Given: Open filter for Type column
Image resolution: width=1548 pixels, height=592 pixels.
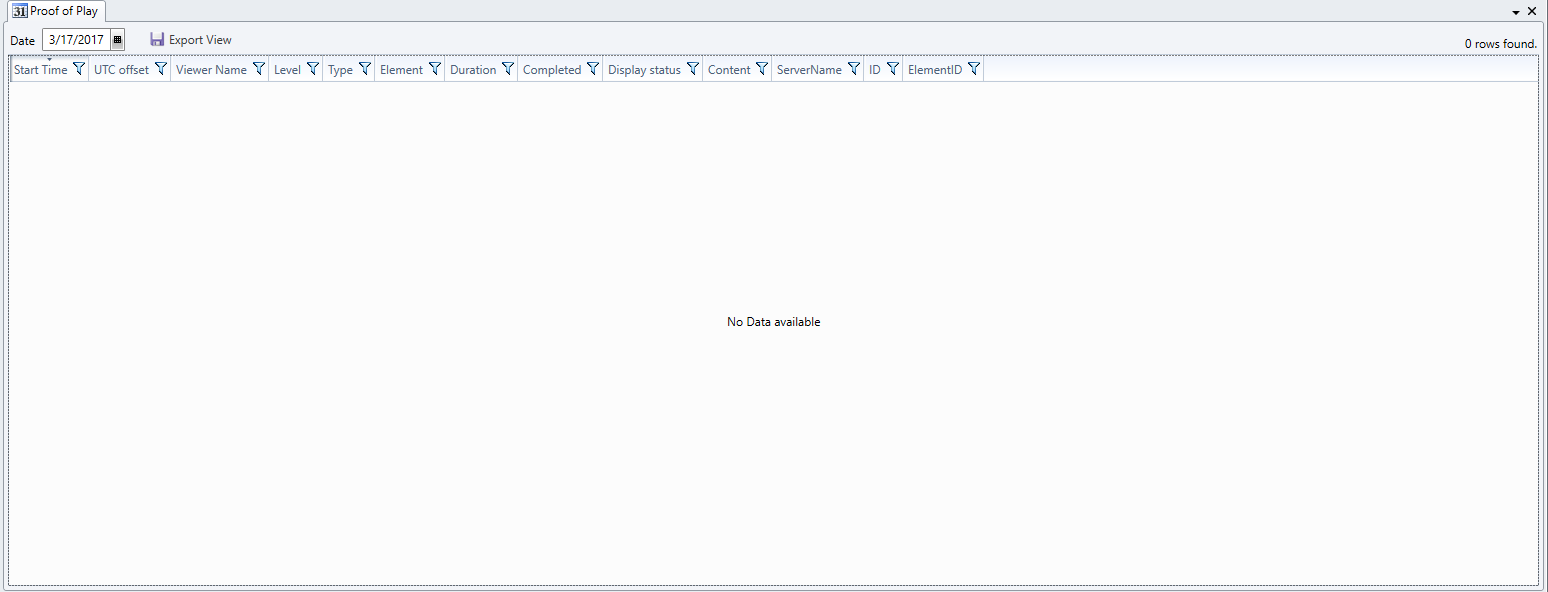Looking at the screenshot, I should point(365,69).
